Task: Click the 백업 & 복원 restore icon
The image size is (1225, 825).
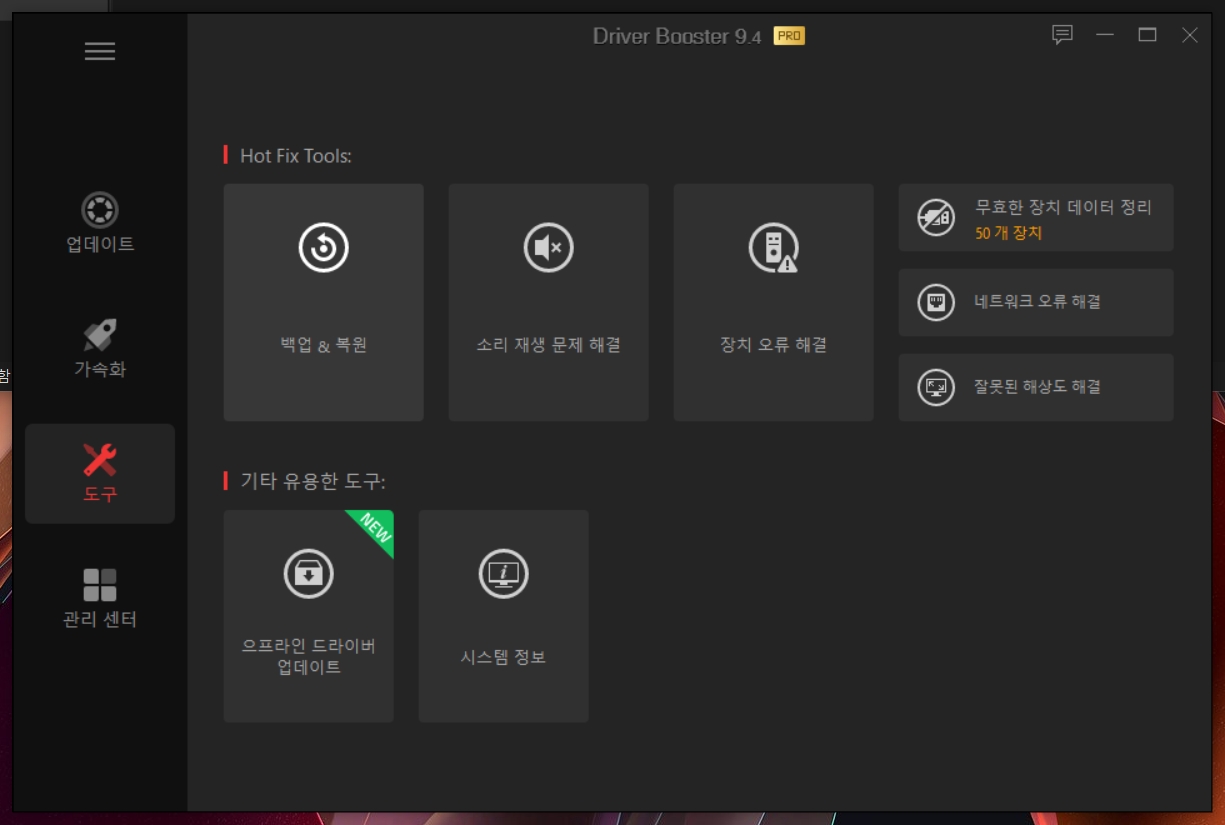Action: point(324,247)
